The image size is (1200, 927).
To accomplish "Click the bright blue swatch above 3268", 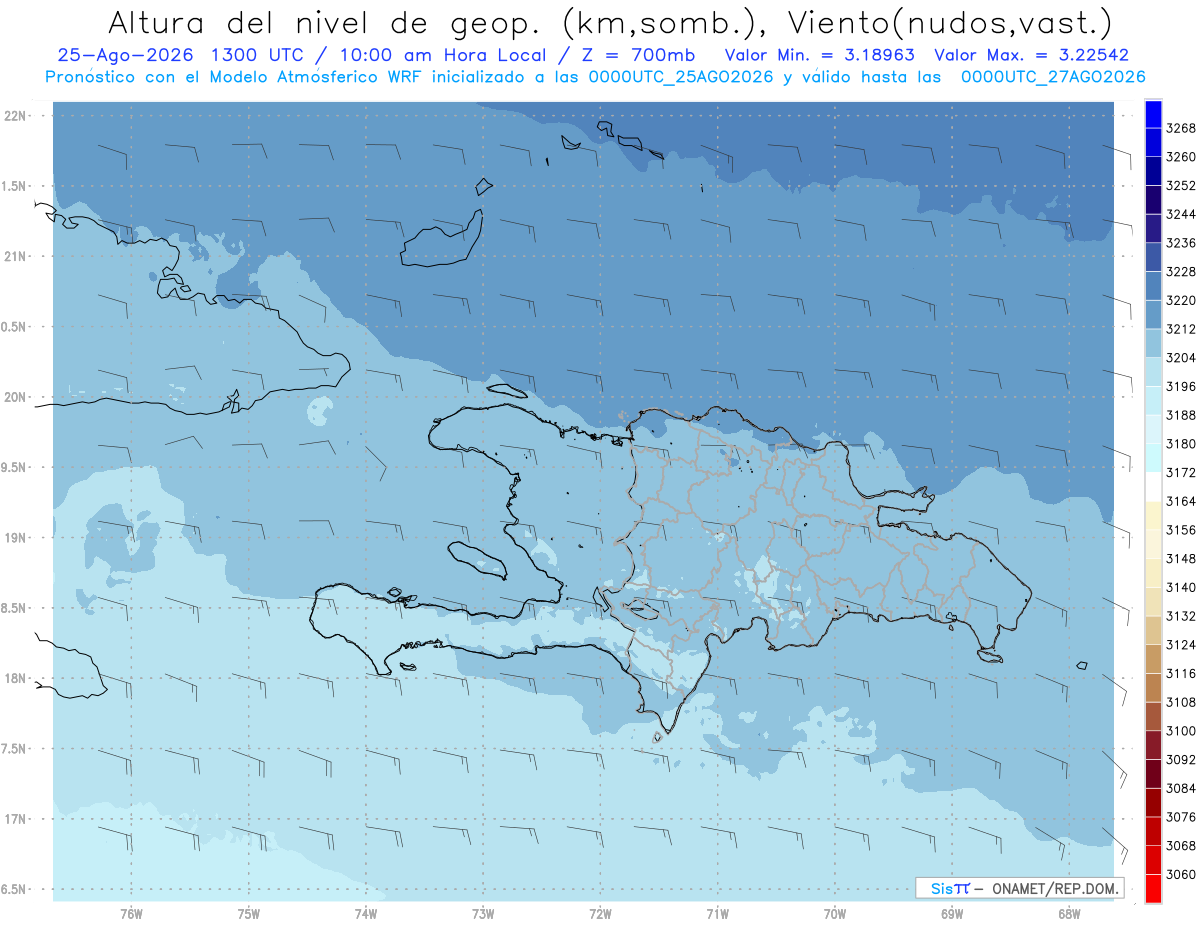I will [1152, 114].
